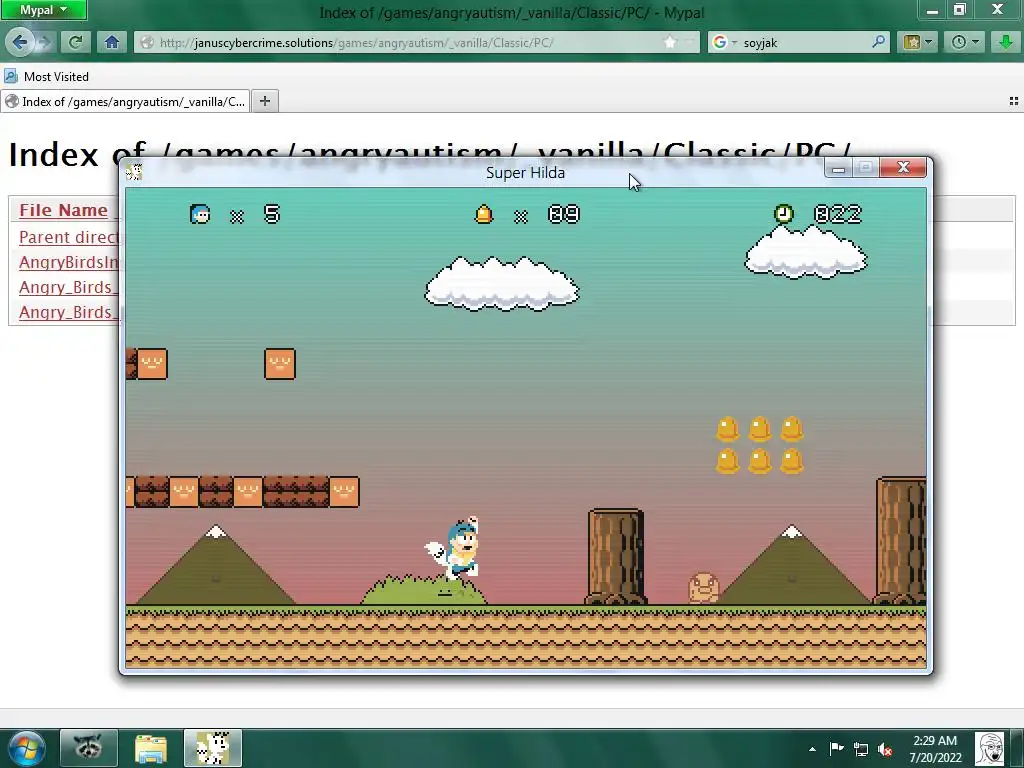The width and height of the screenshot is (1024, 768).
Task: Click the muted volume tray icon
Action: pyautogui.click(x=885, y=750)
